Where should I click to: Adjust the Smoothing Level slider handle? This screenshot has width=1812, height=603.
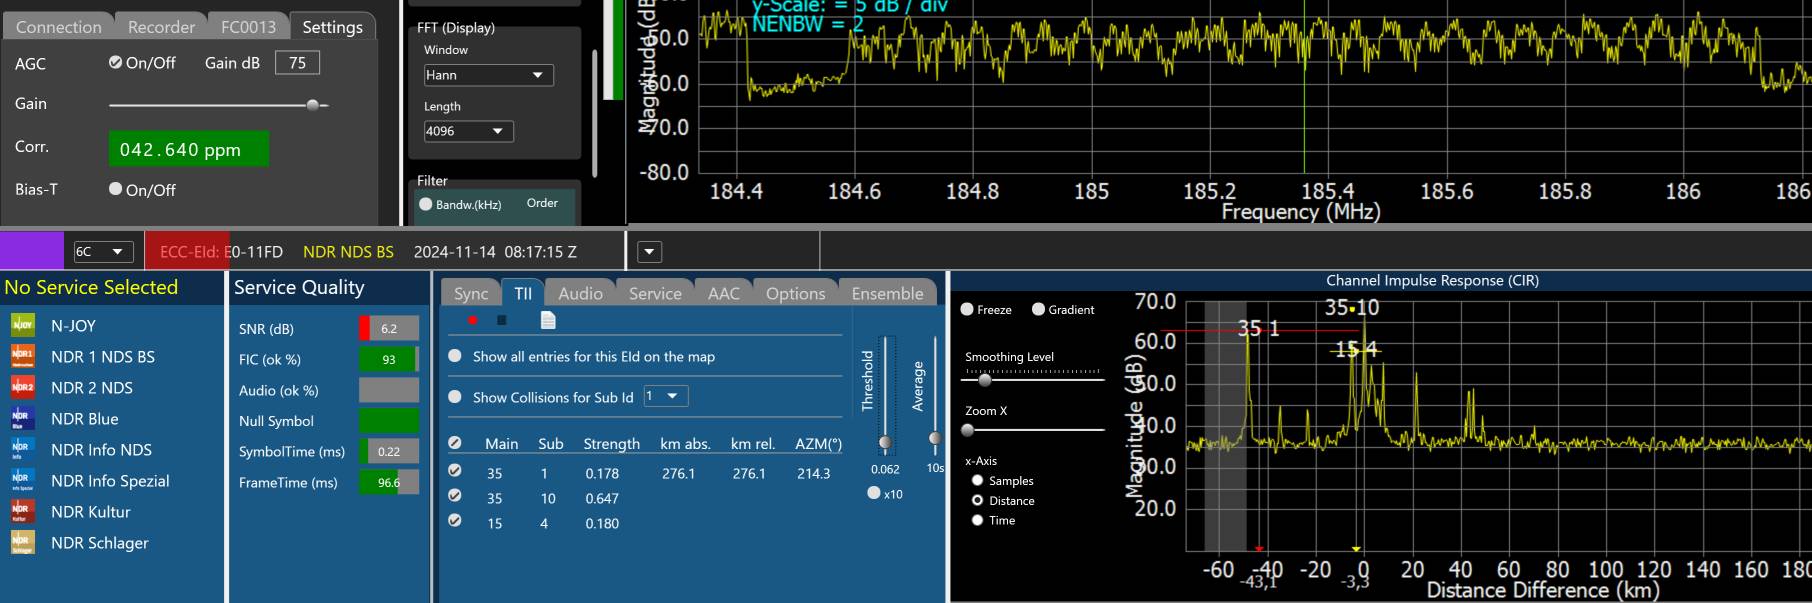pos(985,380)
